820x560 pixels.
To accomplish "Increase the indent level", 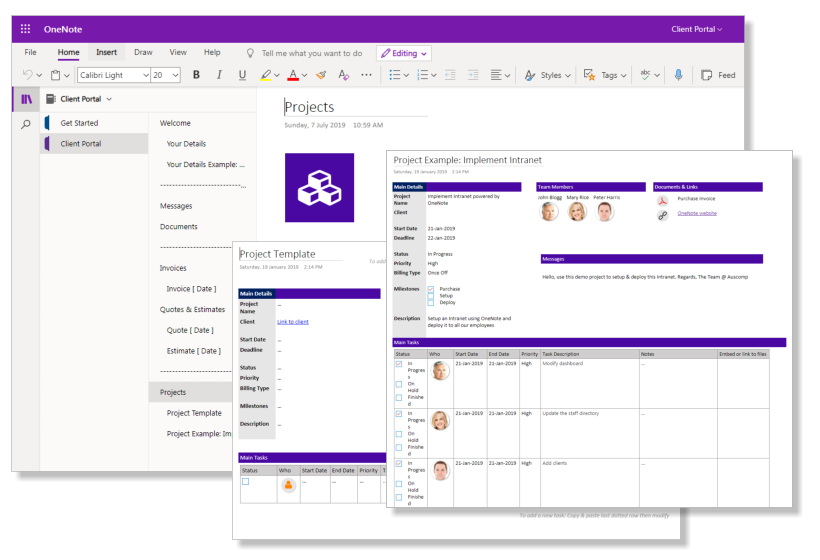I will pyautogui.click(x=473, y=75).
